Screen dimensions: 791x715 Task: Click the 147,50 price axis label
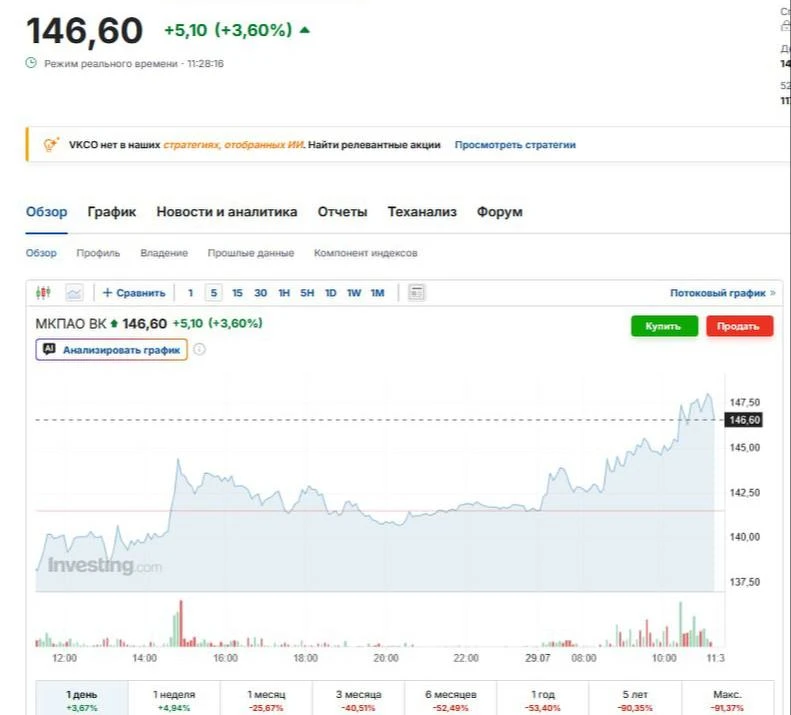(x=745, y=402)
